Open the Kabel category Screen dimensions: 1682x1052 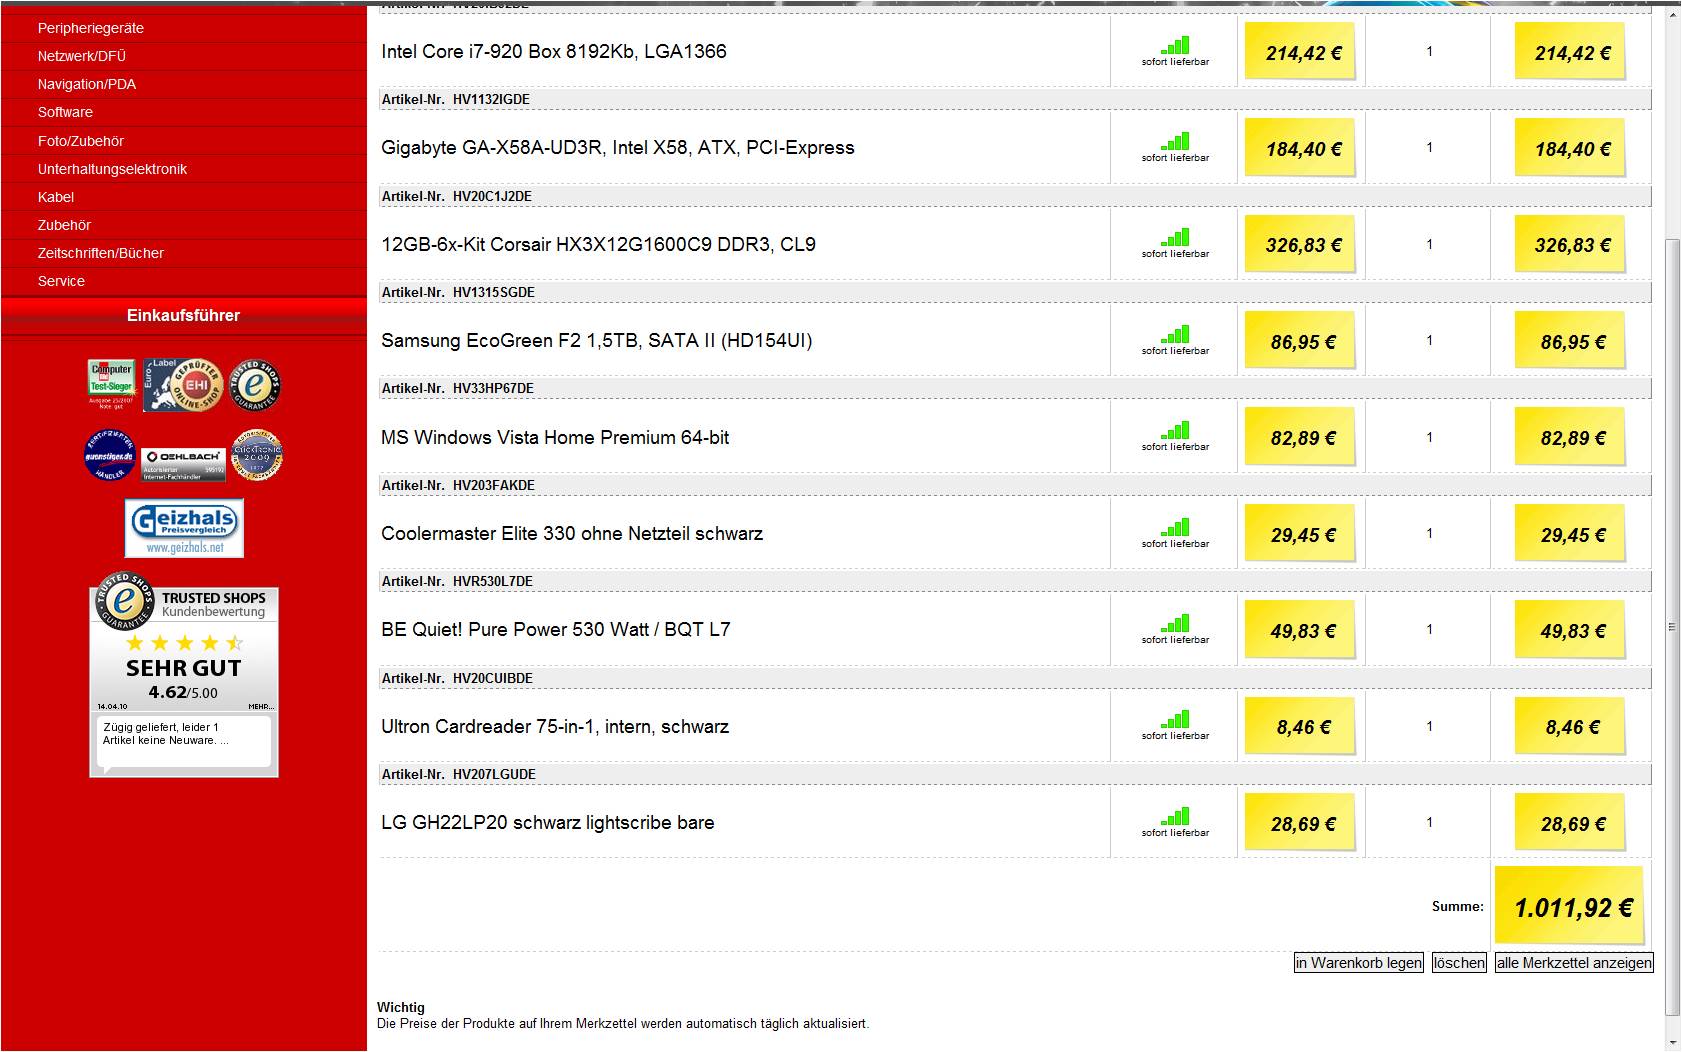pyautogui.click(x=56, y=197)
